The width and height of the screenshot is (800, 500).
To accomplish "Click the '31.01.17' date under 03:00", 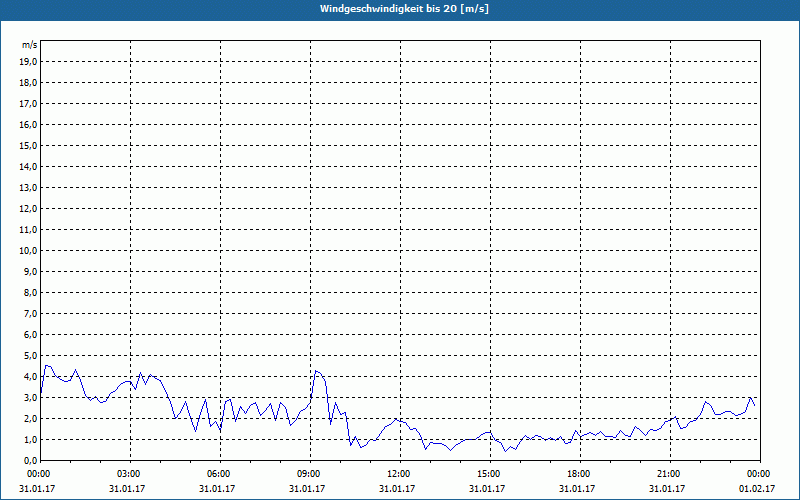I will click(127, 488).
